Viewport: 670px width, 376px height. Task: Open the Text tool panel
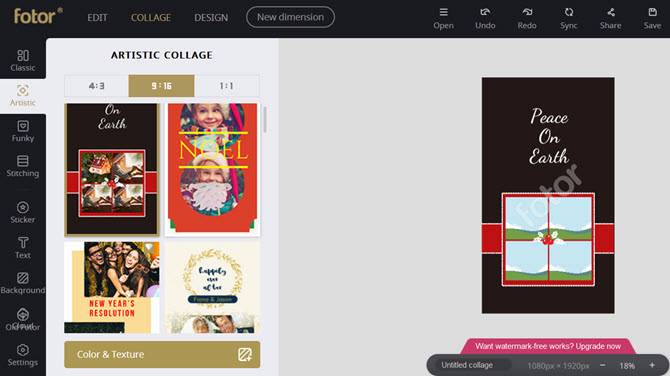click(23, 248)
